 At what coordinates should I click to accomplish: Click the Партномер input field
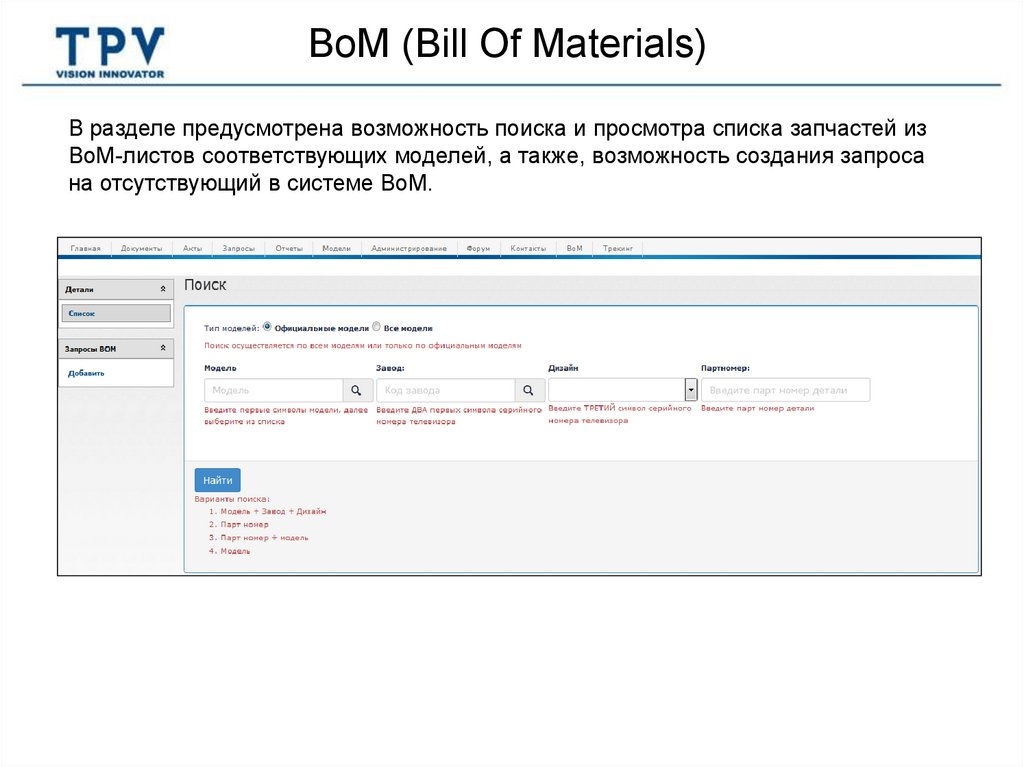tap(785, 389)
